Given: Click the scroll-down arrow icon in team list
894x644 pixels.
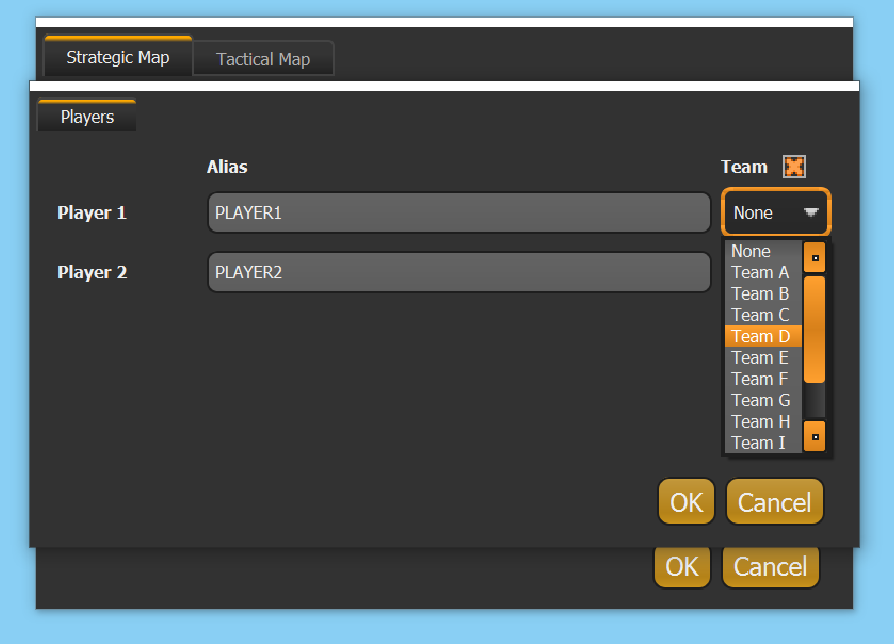Looking at the screenshot, I should [814, 436].
